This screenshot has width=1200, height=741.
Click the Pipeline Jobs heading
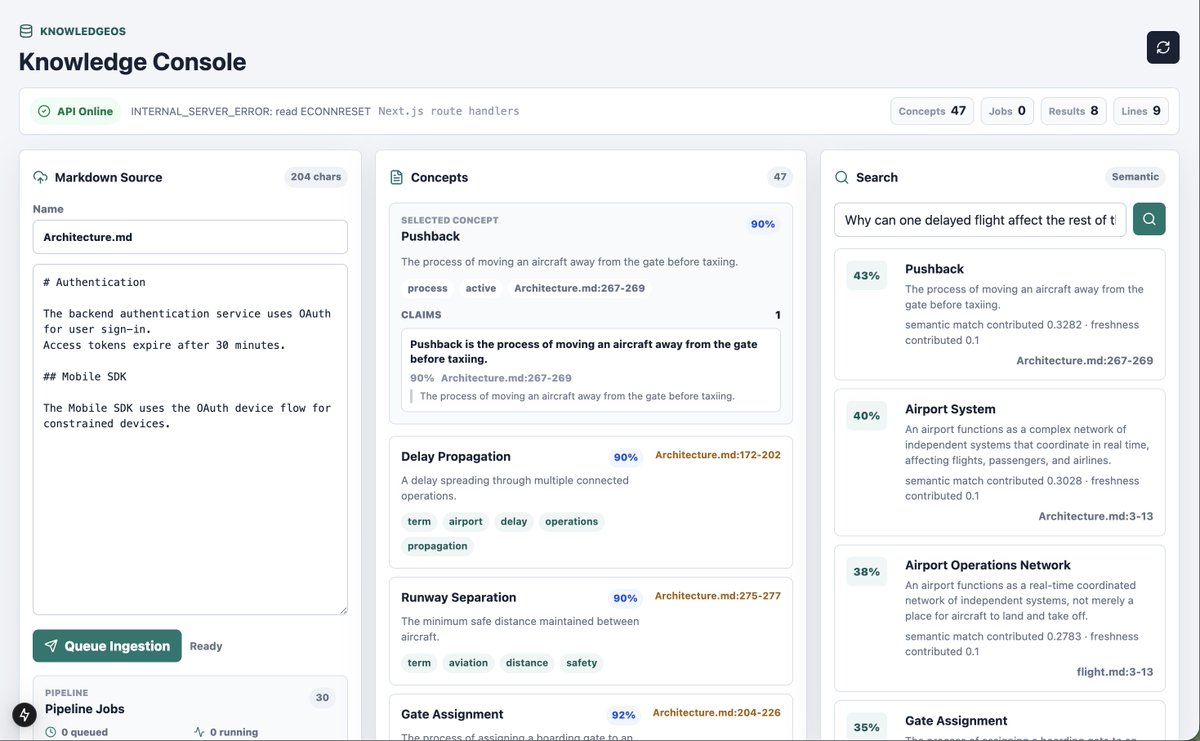(x=85, y=709)
